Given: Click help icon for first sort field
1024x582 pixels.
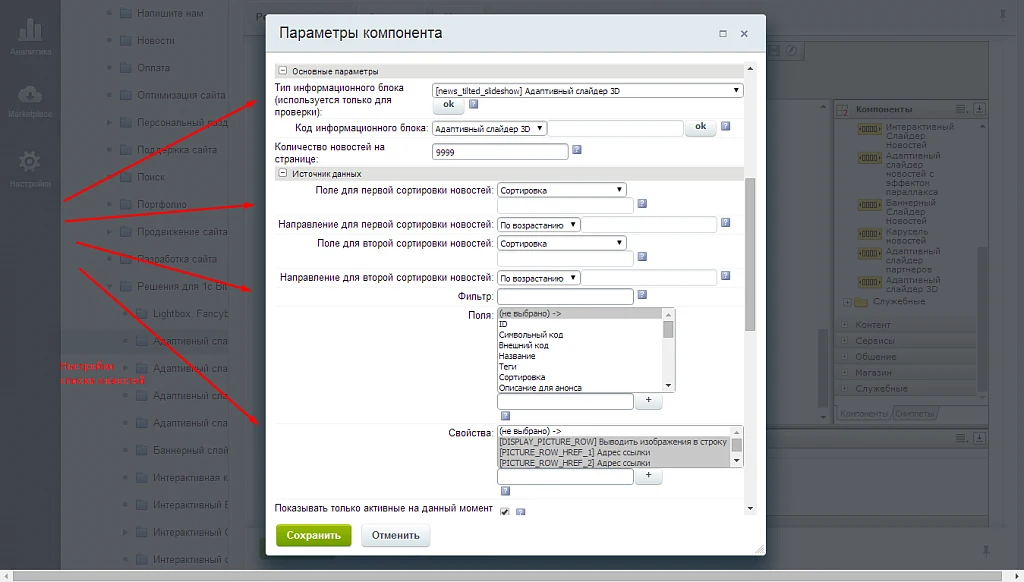Looking at the screenshot, I should (642, 203).
